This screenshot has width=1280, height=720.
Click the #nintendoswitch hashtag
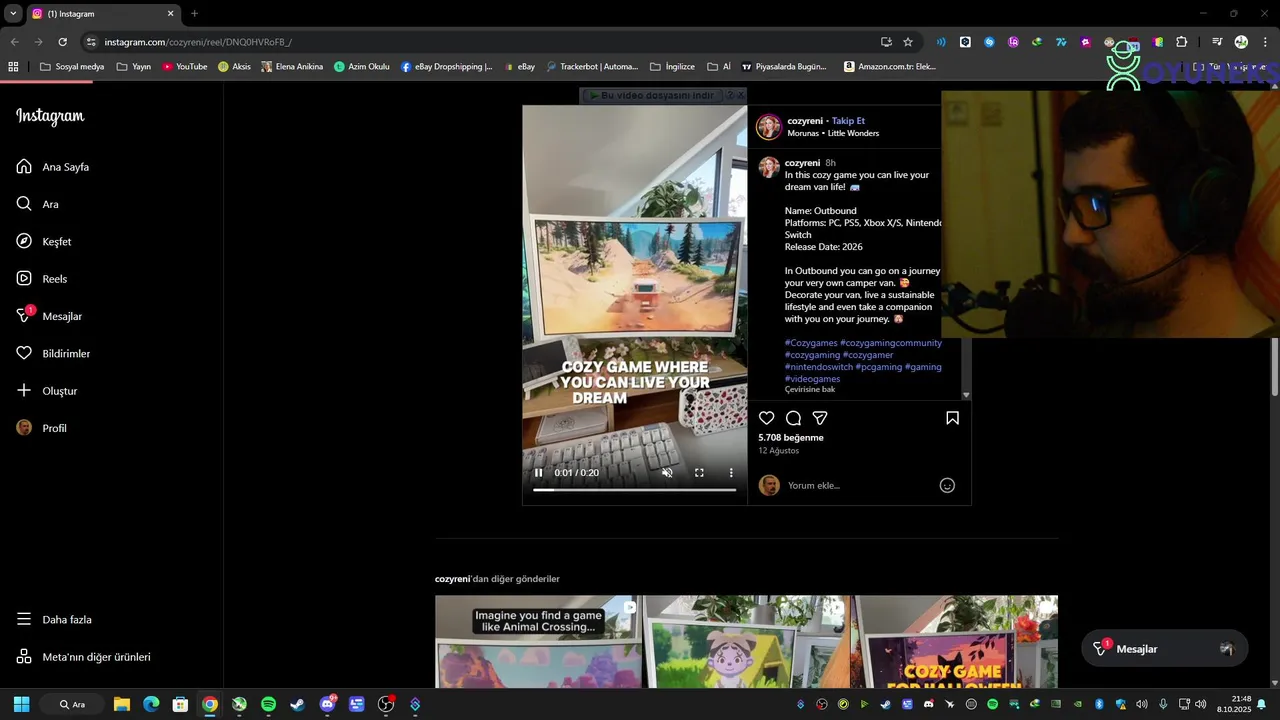click(x=819, y=367)
